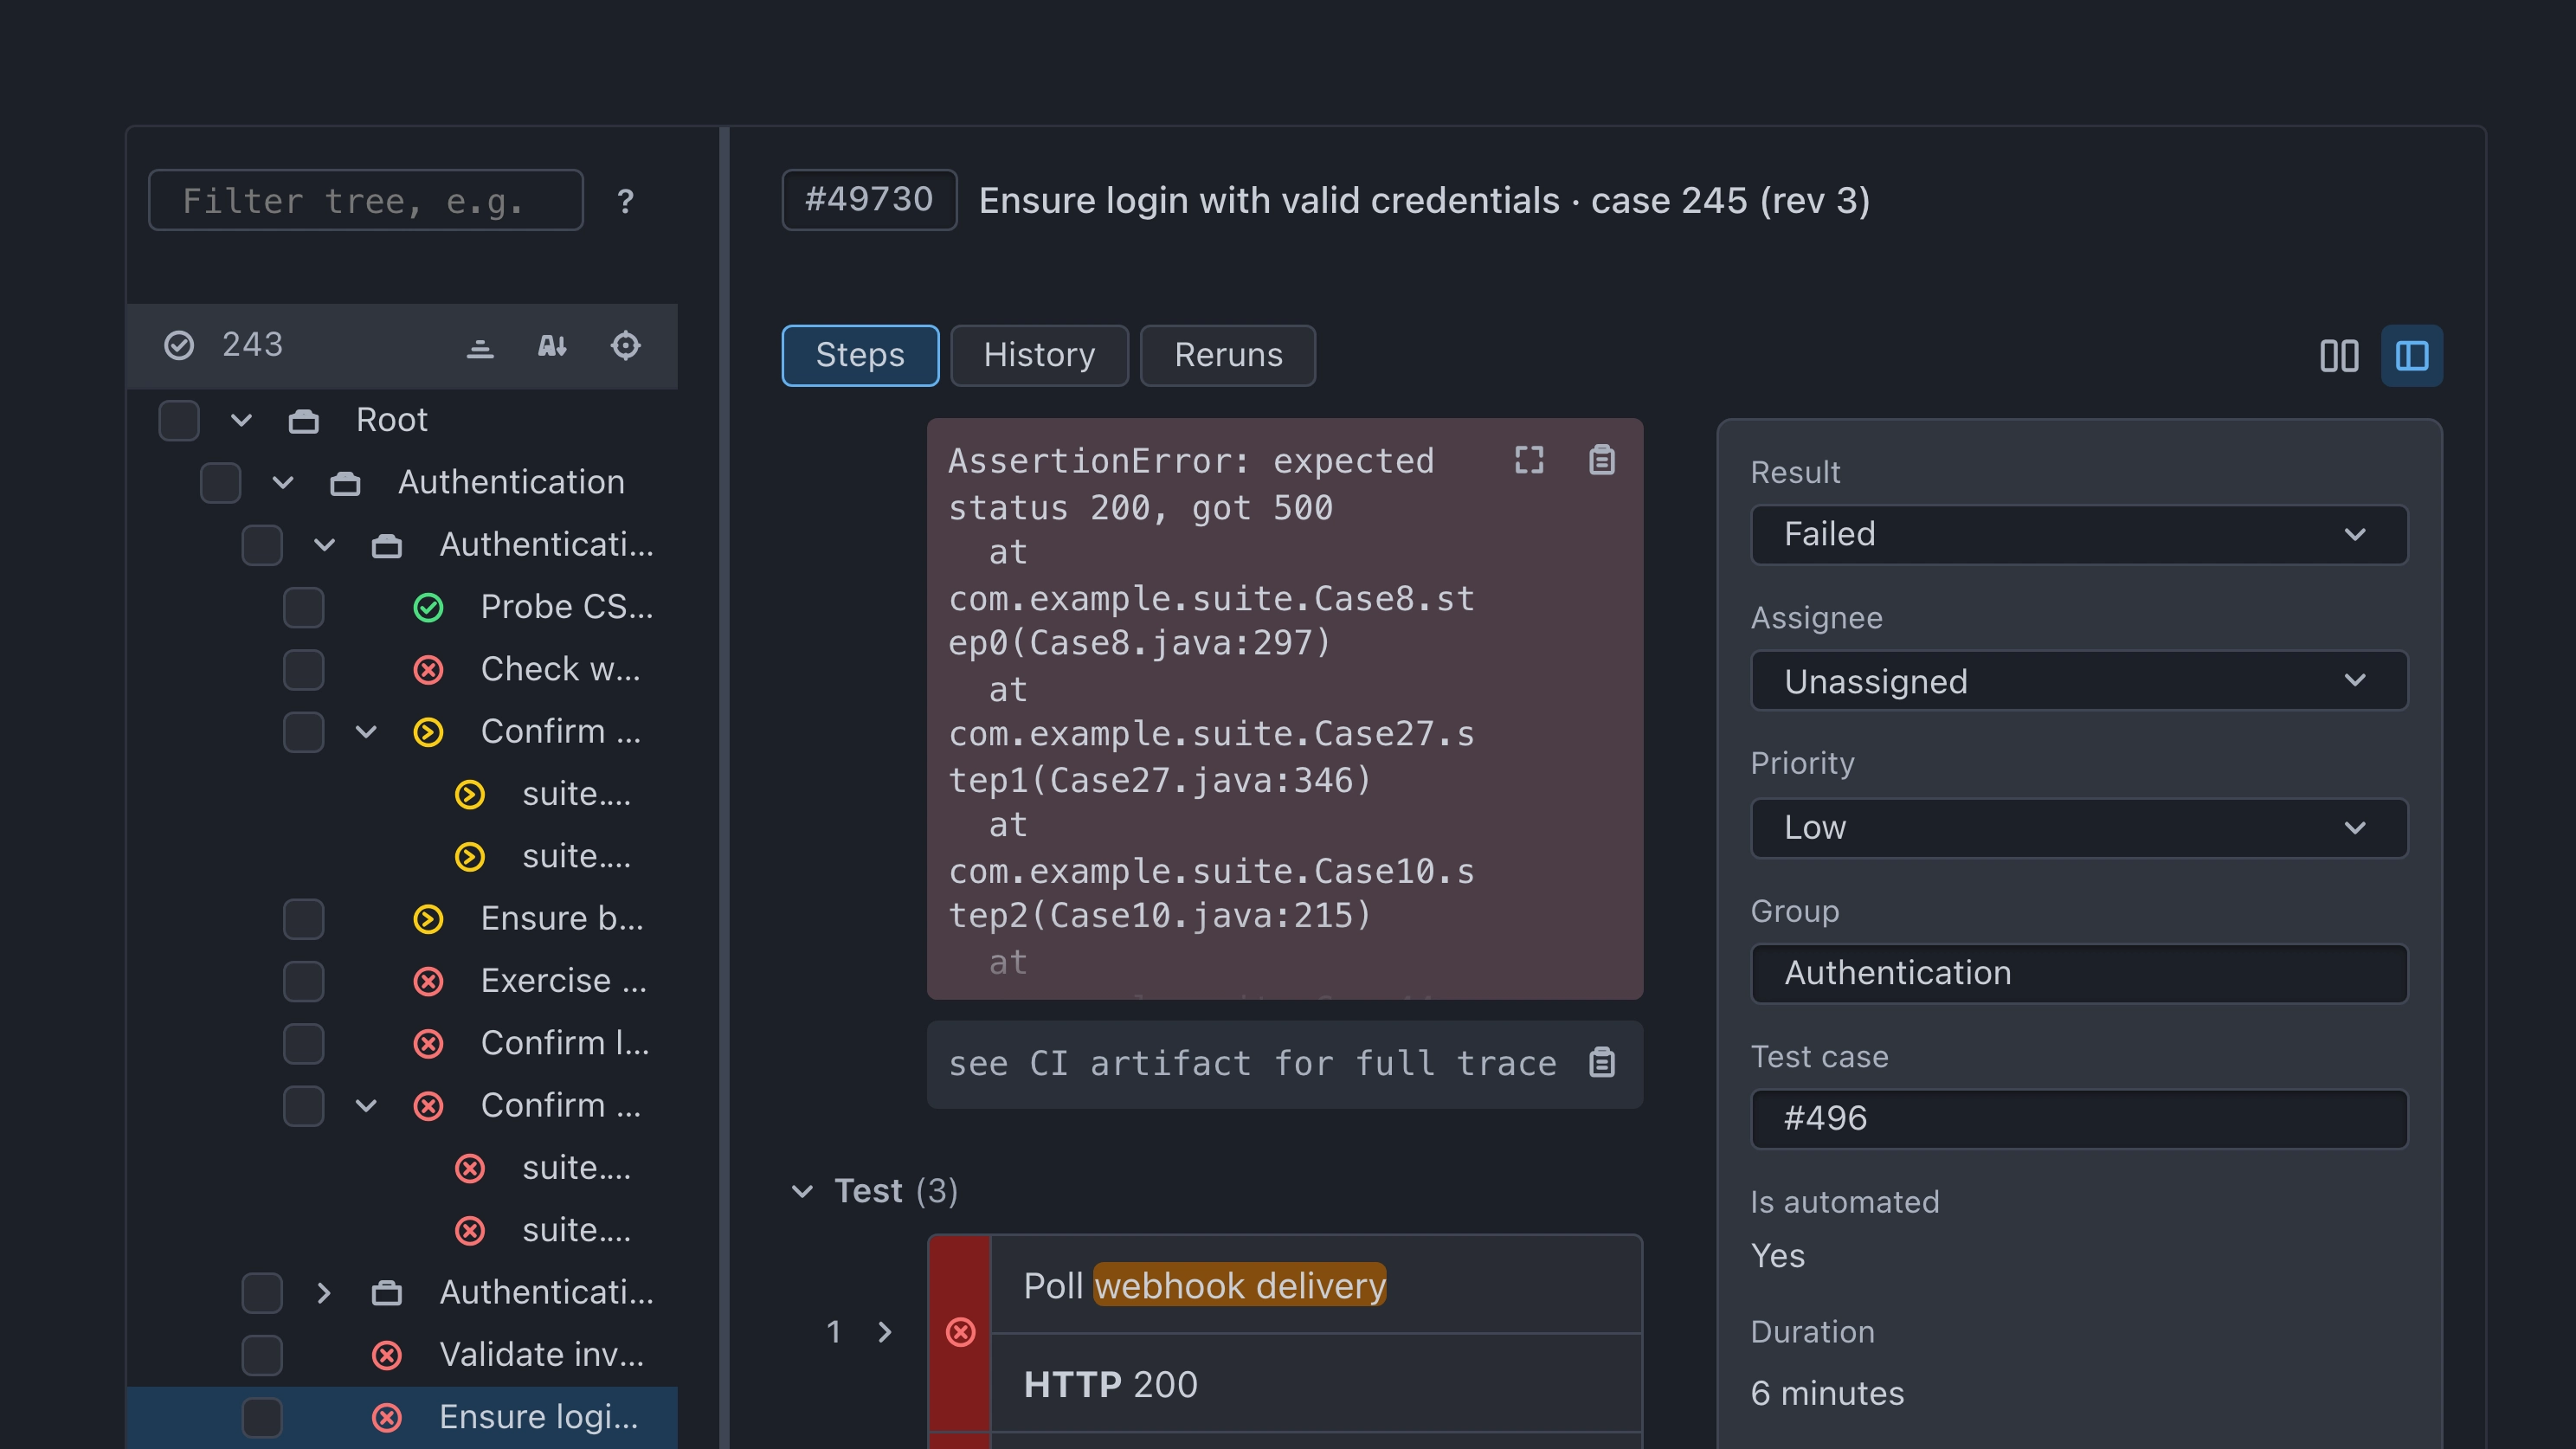Click the Test case field showing #496
This screenshot has width=2576, height=1449.
[2079, 1118]
